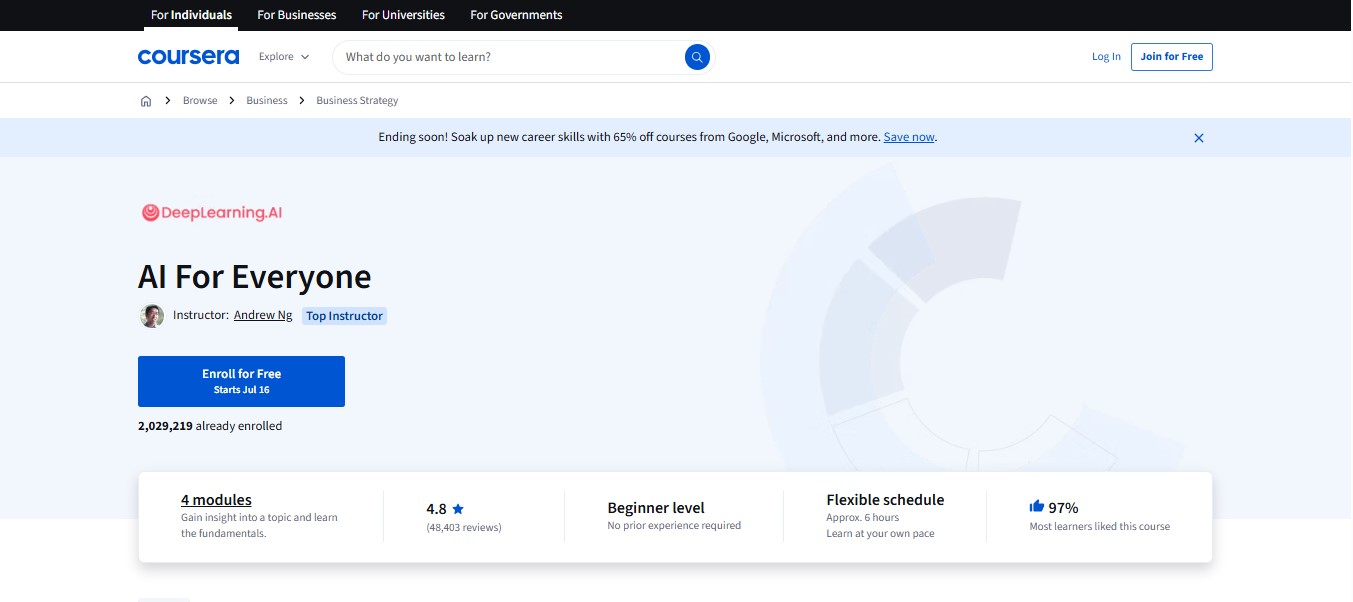Click the 4.8 star rating icon
This screenshot has height=602, width=1353.
(458, 509)
